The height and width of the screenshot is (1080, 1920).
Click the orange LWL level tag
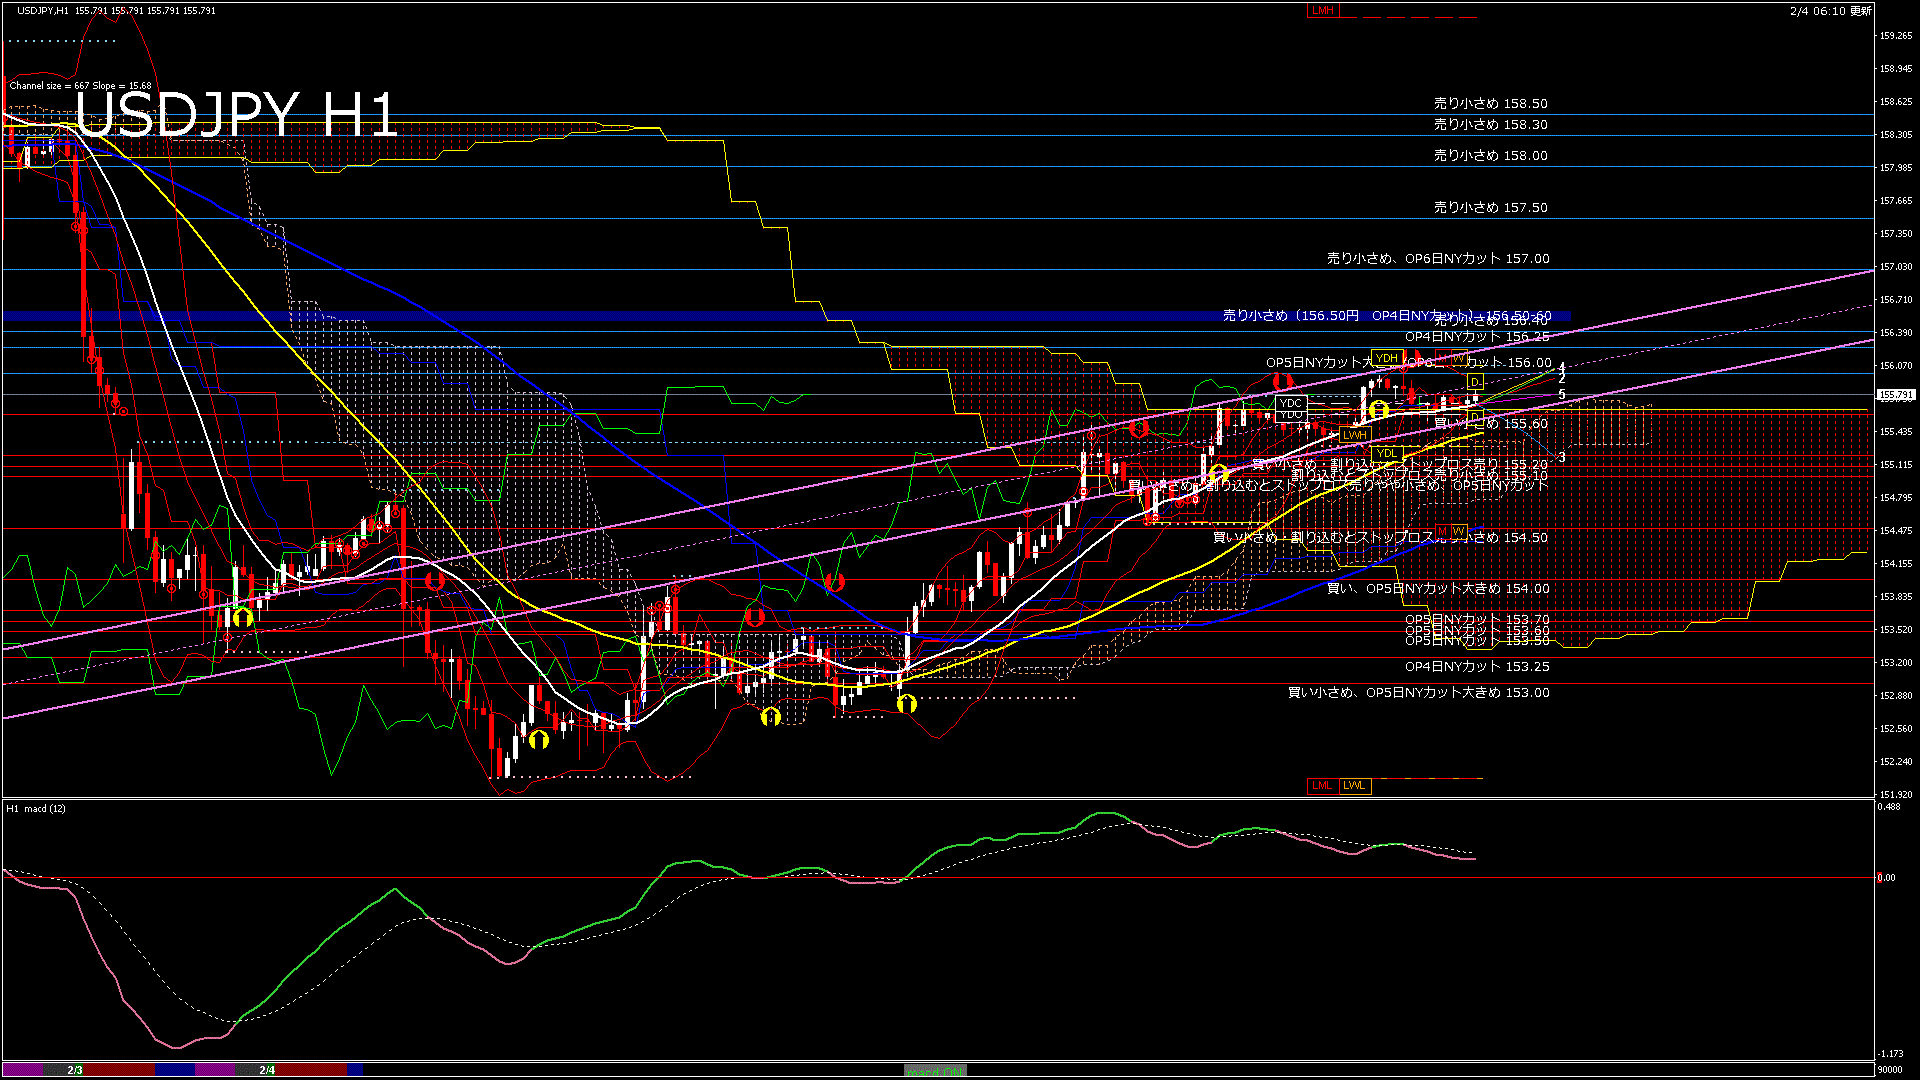tap(1355, 785)
